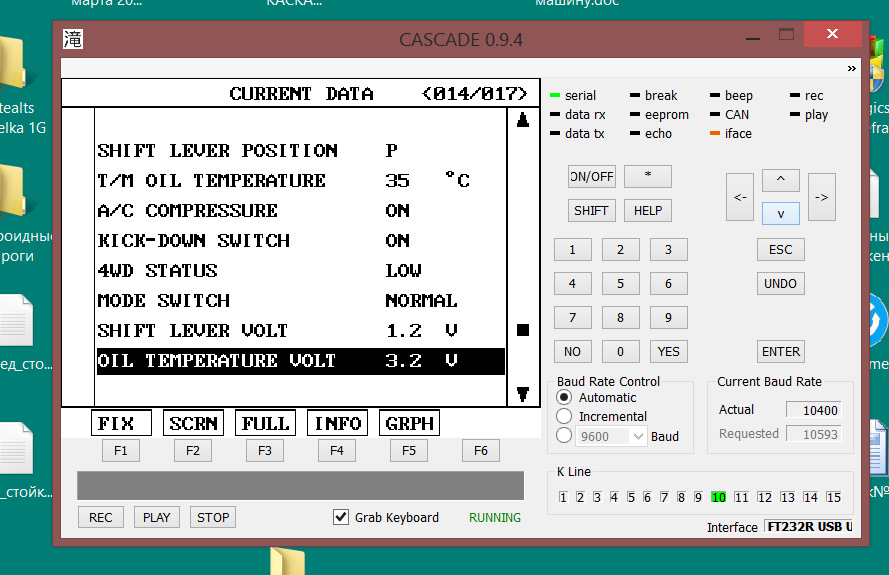Select K Line number 15
Image resolution: width=889 pixels, height=575 pixels.
tap(833, 497)
